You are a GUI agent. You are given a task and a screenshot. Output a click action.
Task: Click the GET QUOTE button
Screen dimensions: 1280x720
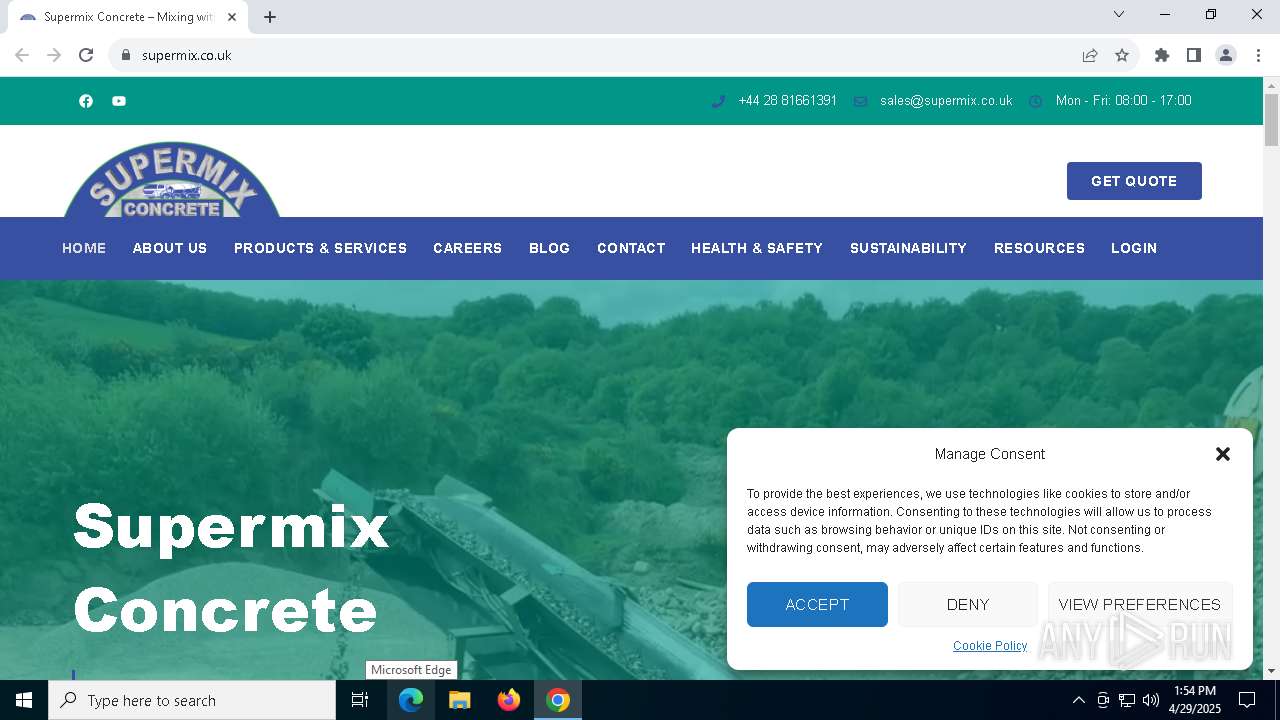(x=1134, y=181)
